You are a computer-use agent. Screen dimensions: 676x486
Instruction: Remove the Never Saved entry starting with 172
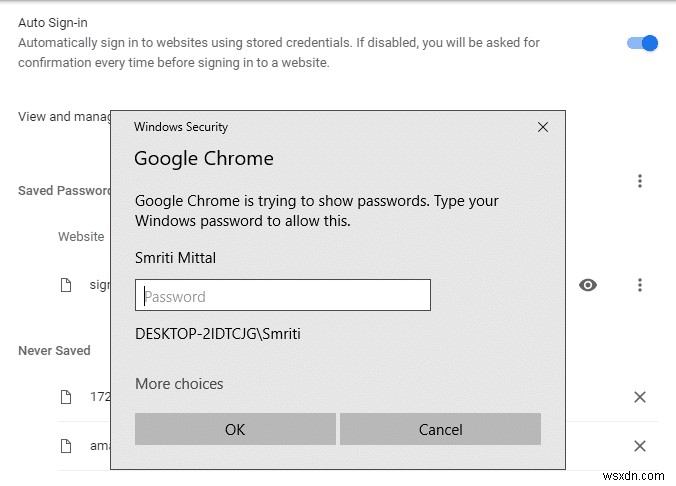pos(640,397)
